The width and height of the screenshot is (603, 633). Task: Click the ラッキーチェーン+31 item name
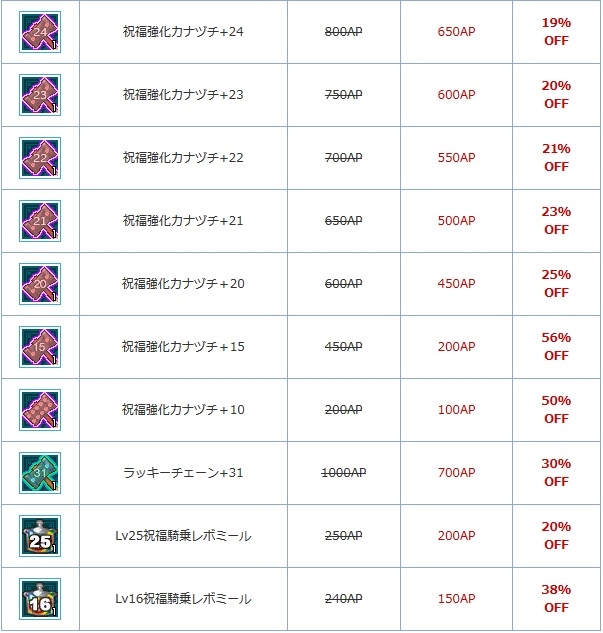(183, 473)
